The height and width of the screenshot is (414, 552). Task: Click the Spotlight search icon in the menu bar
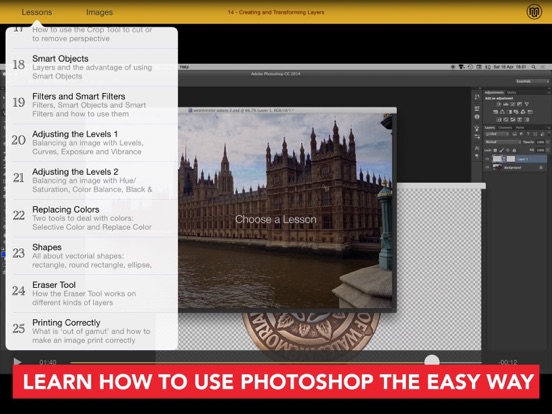pyautogui.click(x=534, y=67)
